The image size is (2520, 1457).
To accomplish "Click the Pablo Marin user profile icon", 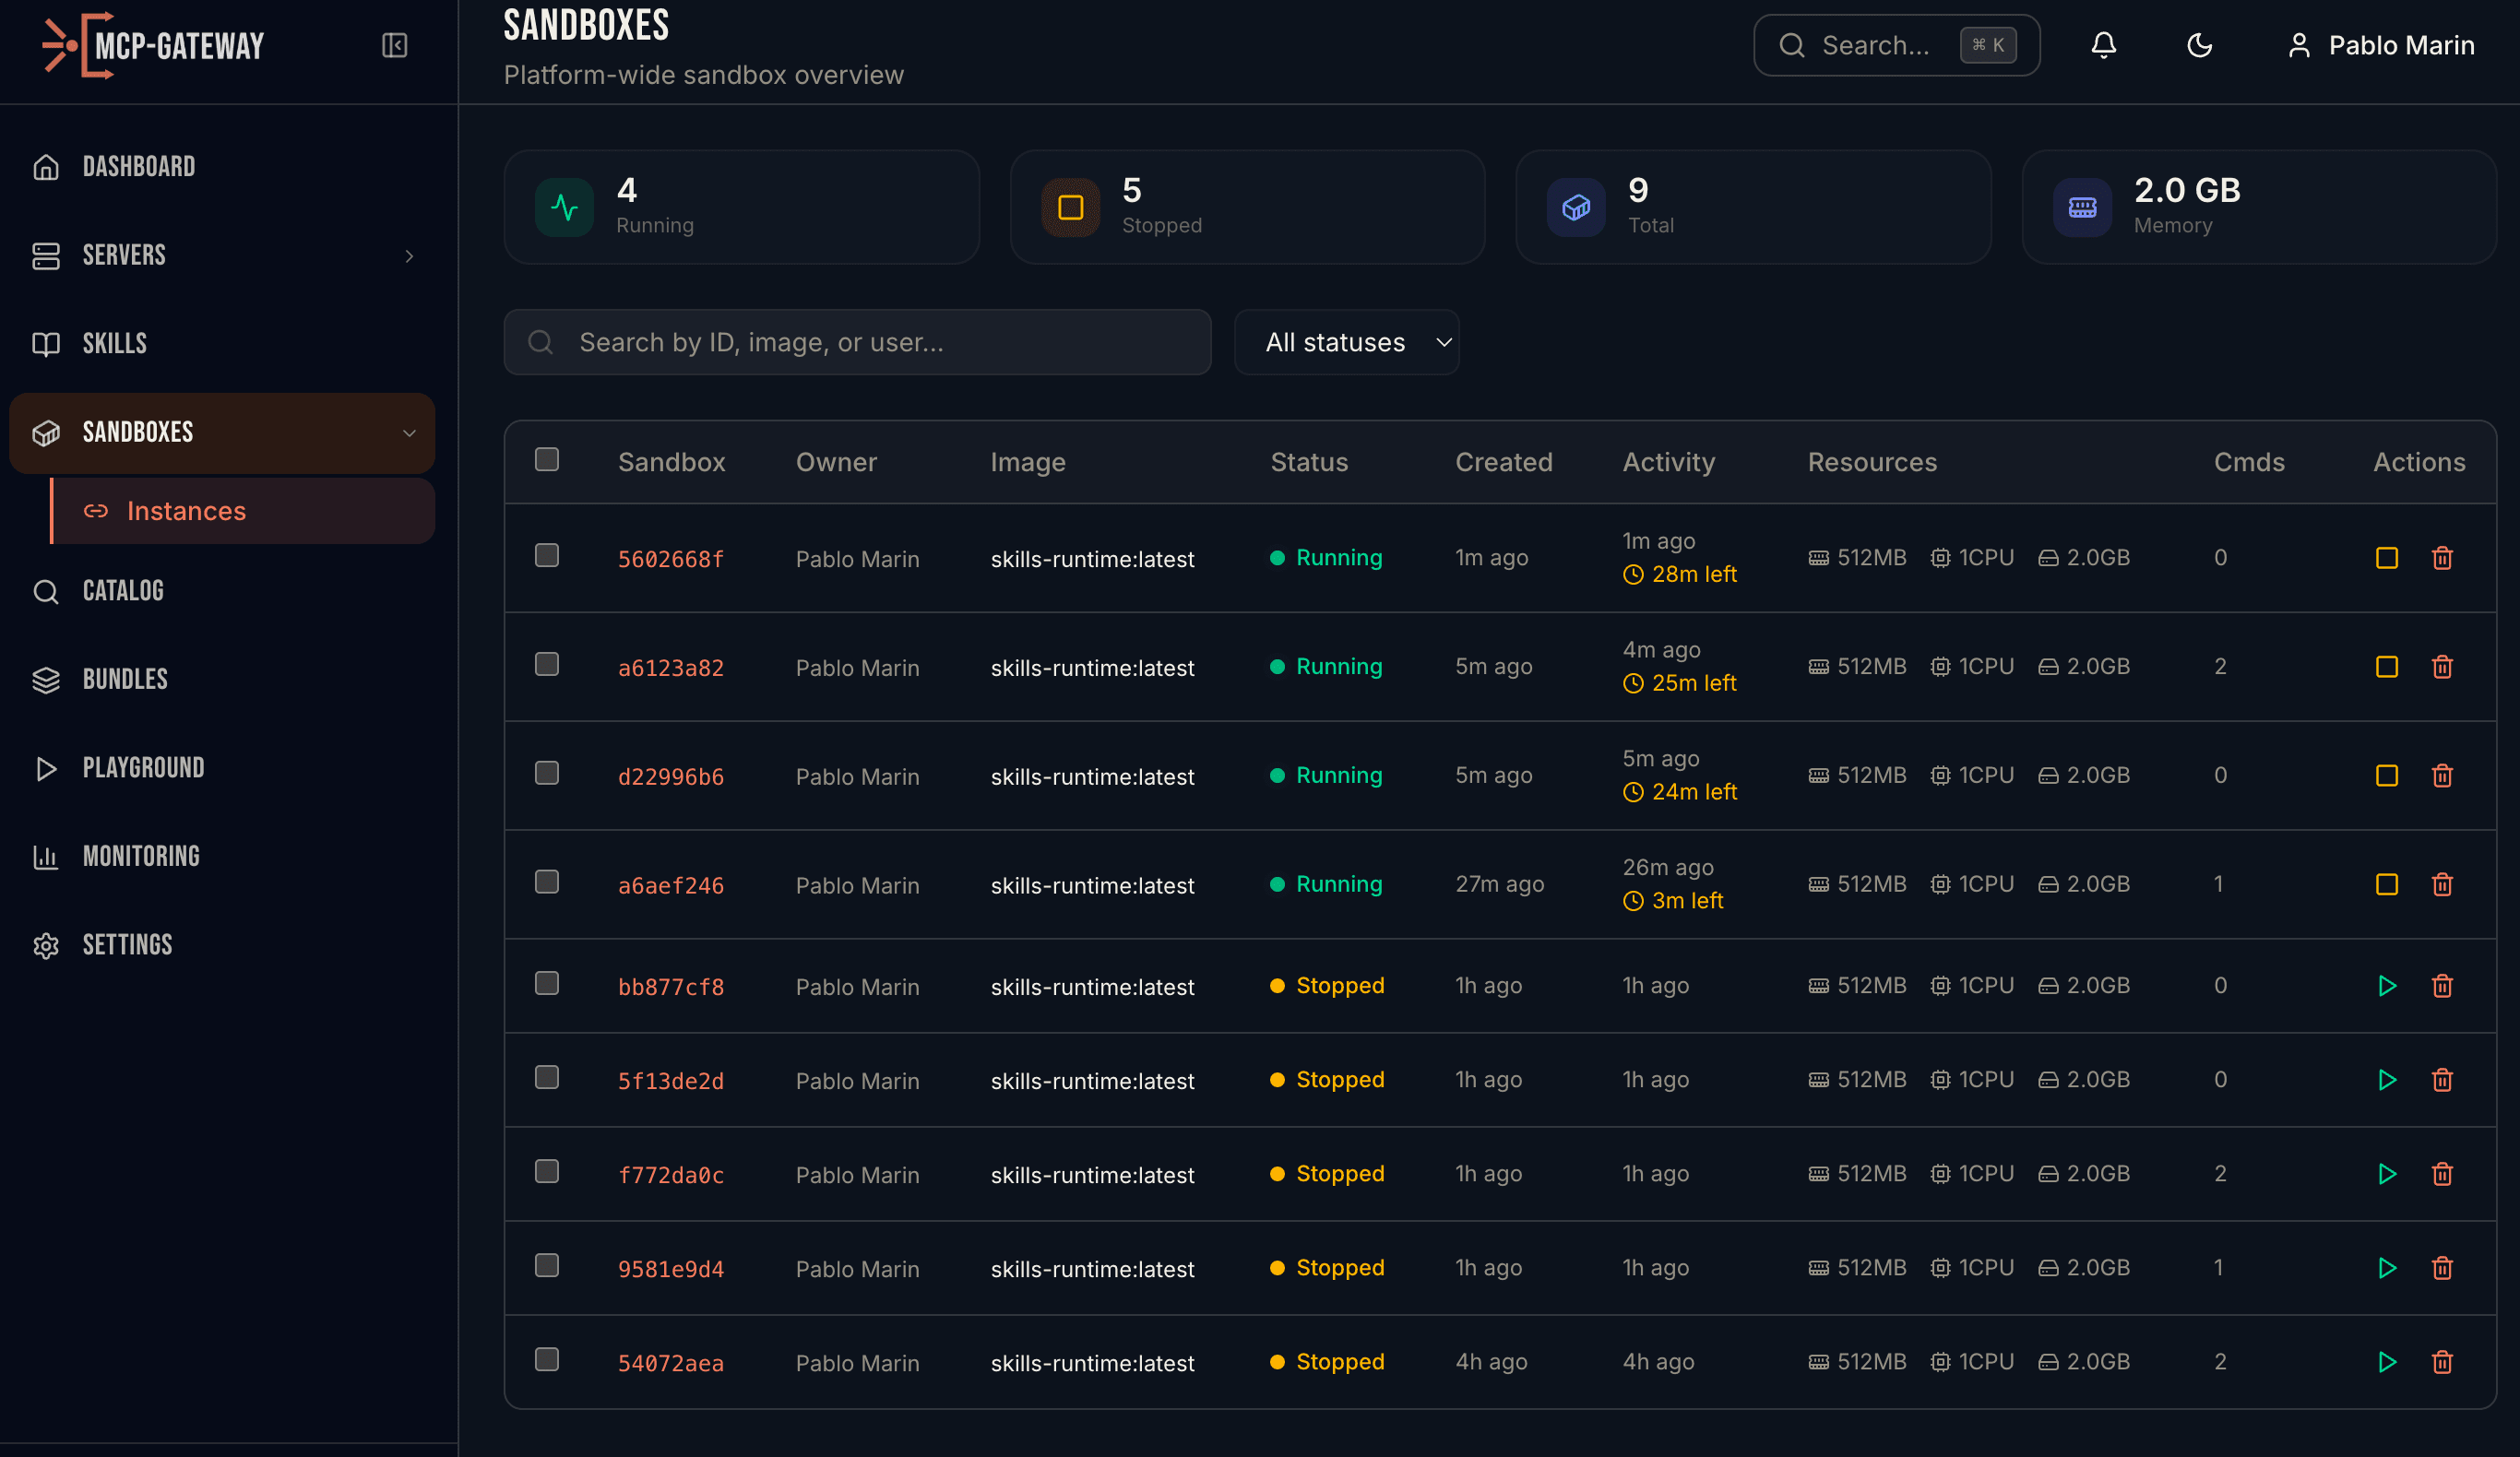I will tap(2298, 45).
